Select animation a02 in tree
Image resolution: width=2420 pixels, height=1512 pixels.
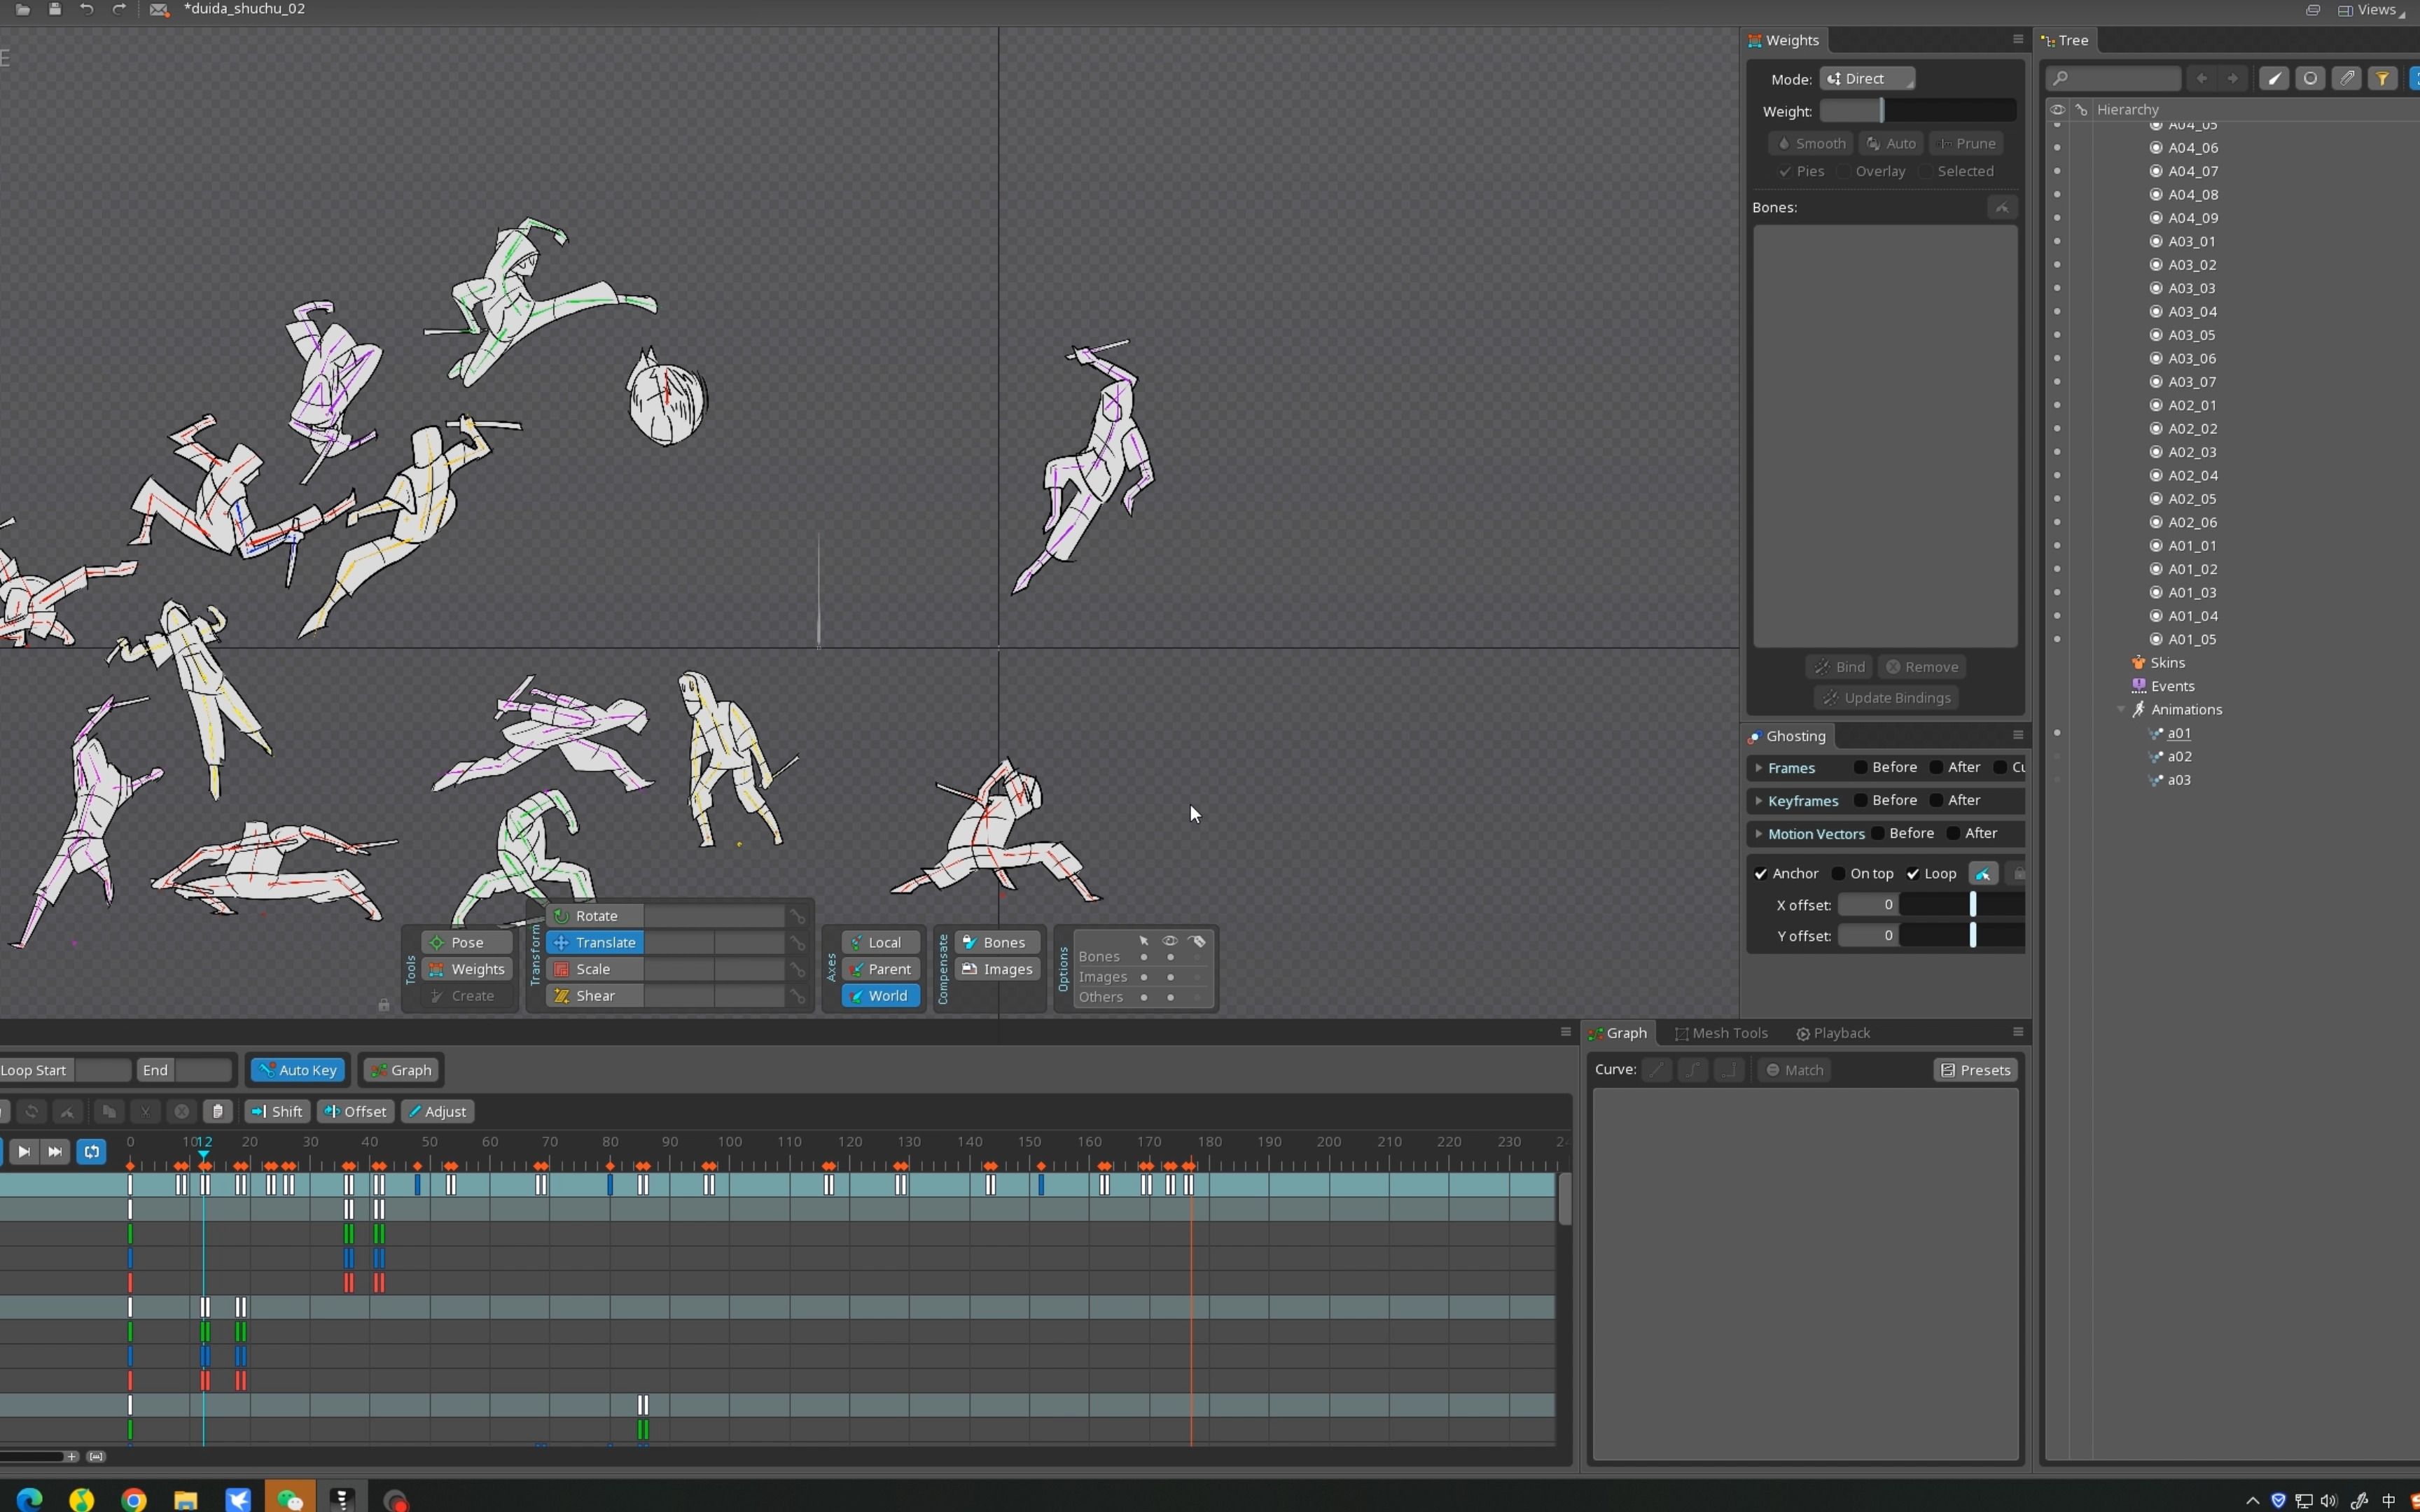click(2179, 756)
